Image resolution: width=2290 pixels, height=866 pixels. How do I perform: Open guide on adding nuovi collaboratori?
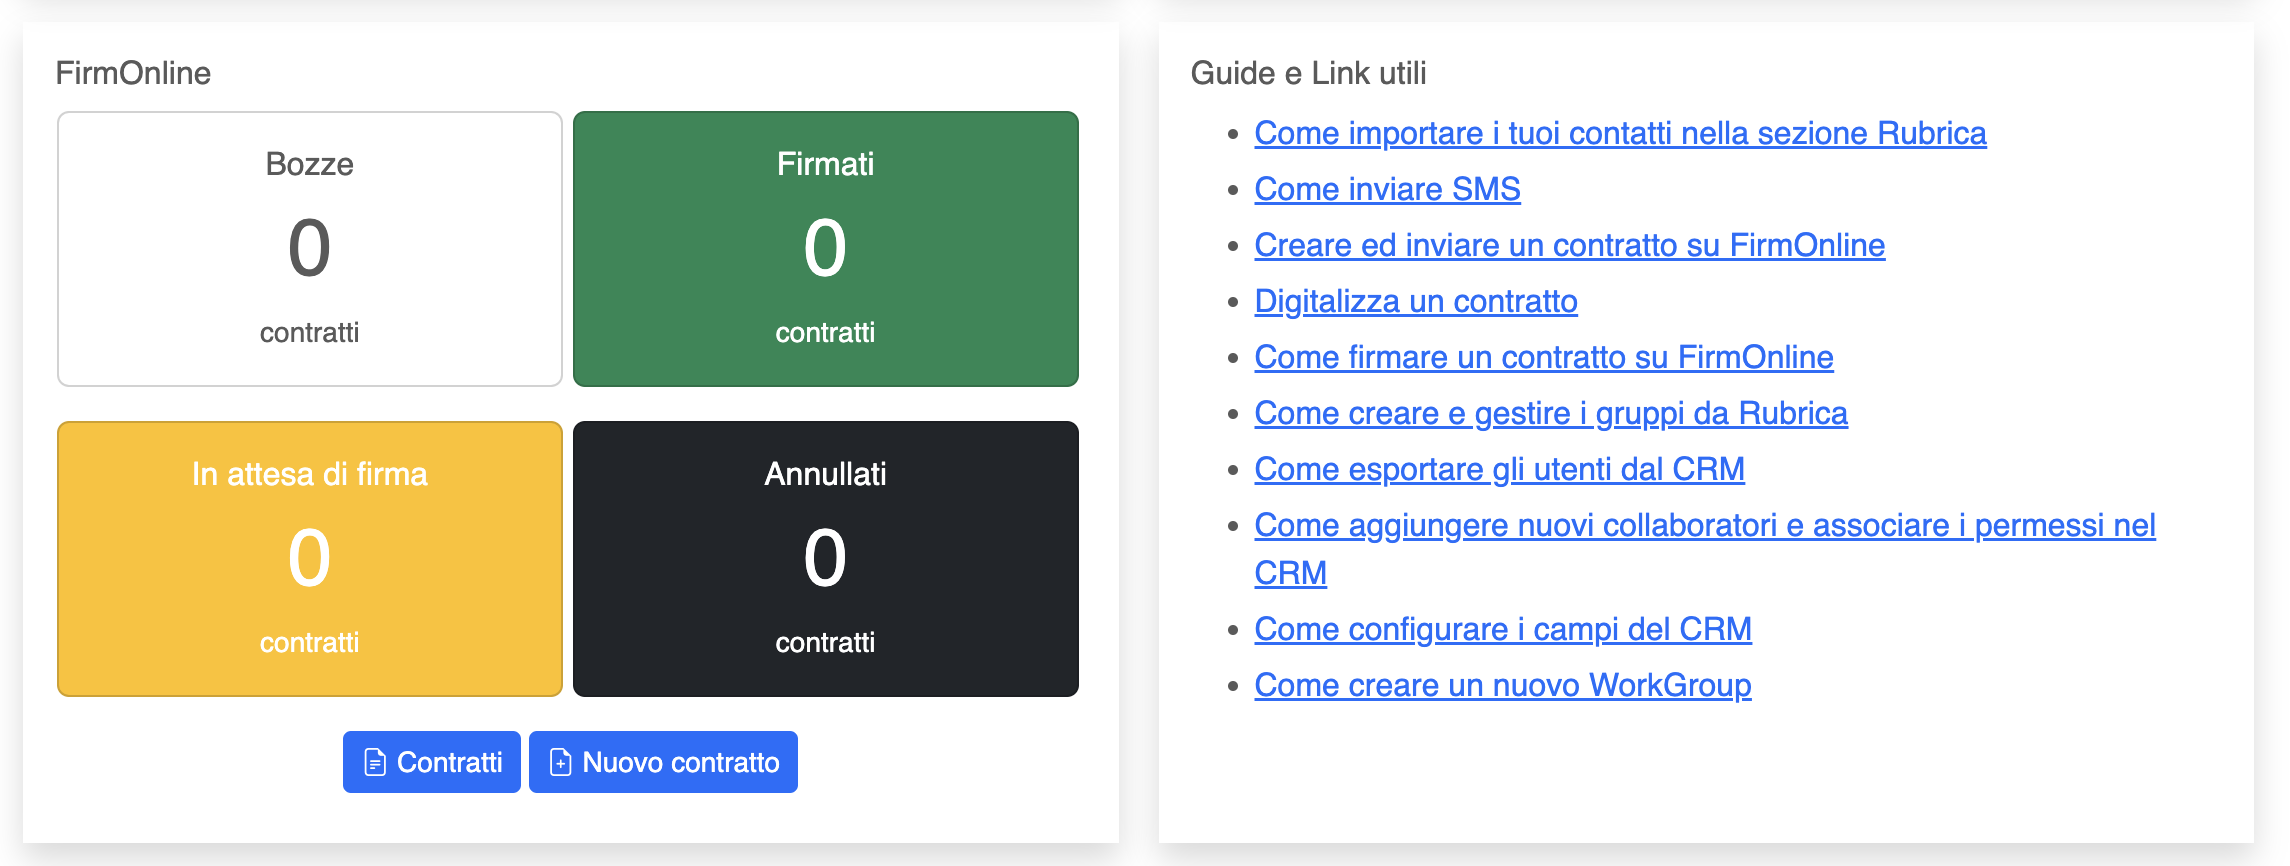point(1704,525)
